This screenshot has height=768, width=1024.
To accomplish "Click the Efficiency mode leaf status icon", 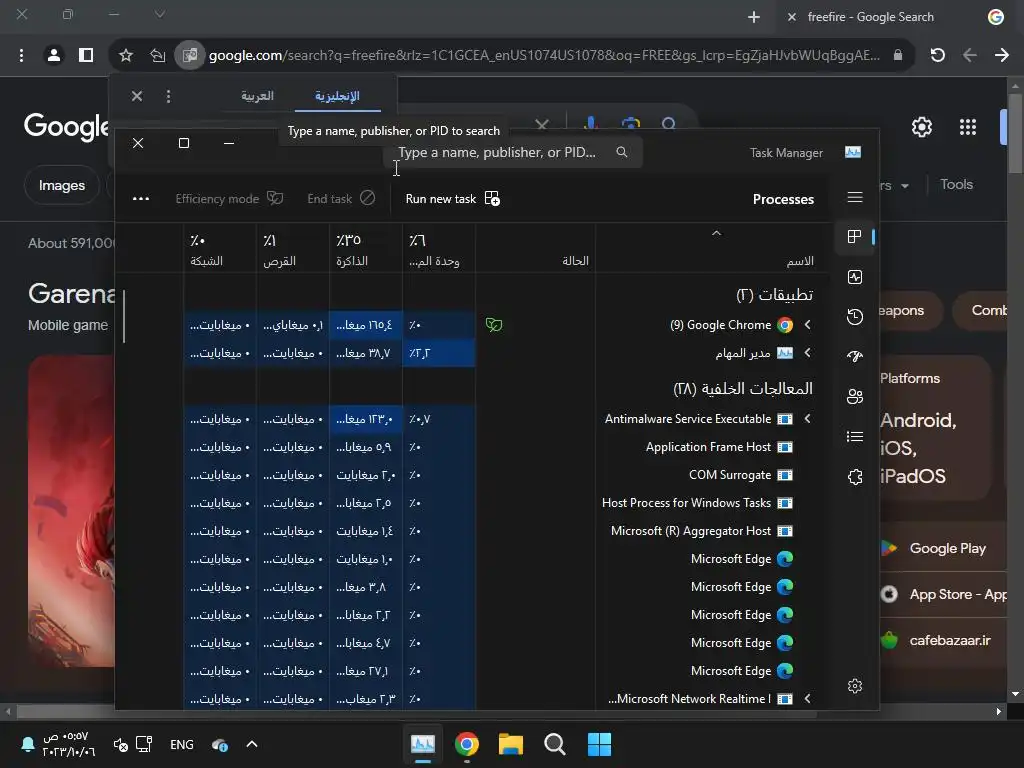I will point(494,325).
